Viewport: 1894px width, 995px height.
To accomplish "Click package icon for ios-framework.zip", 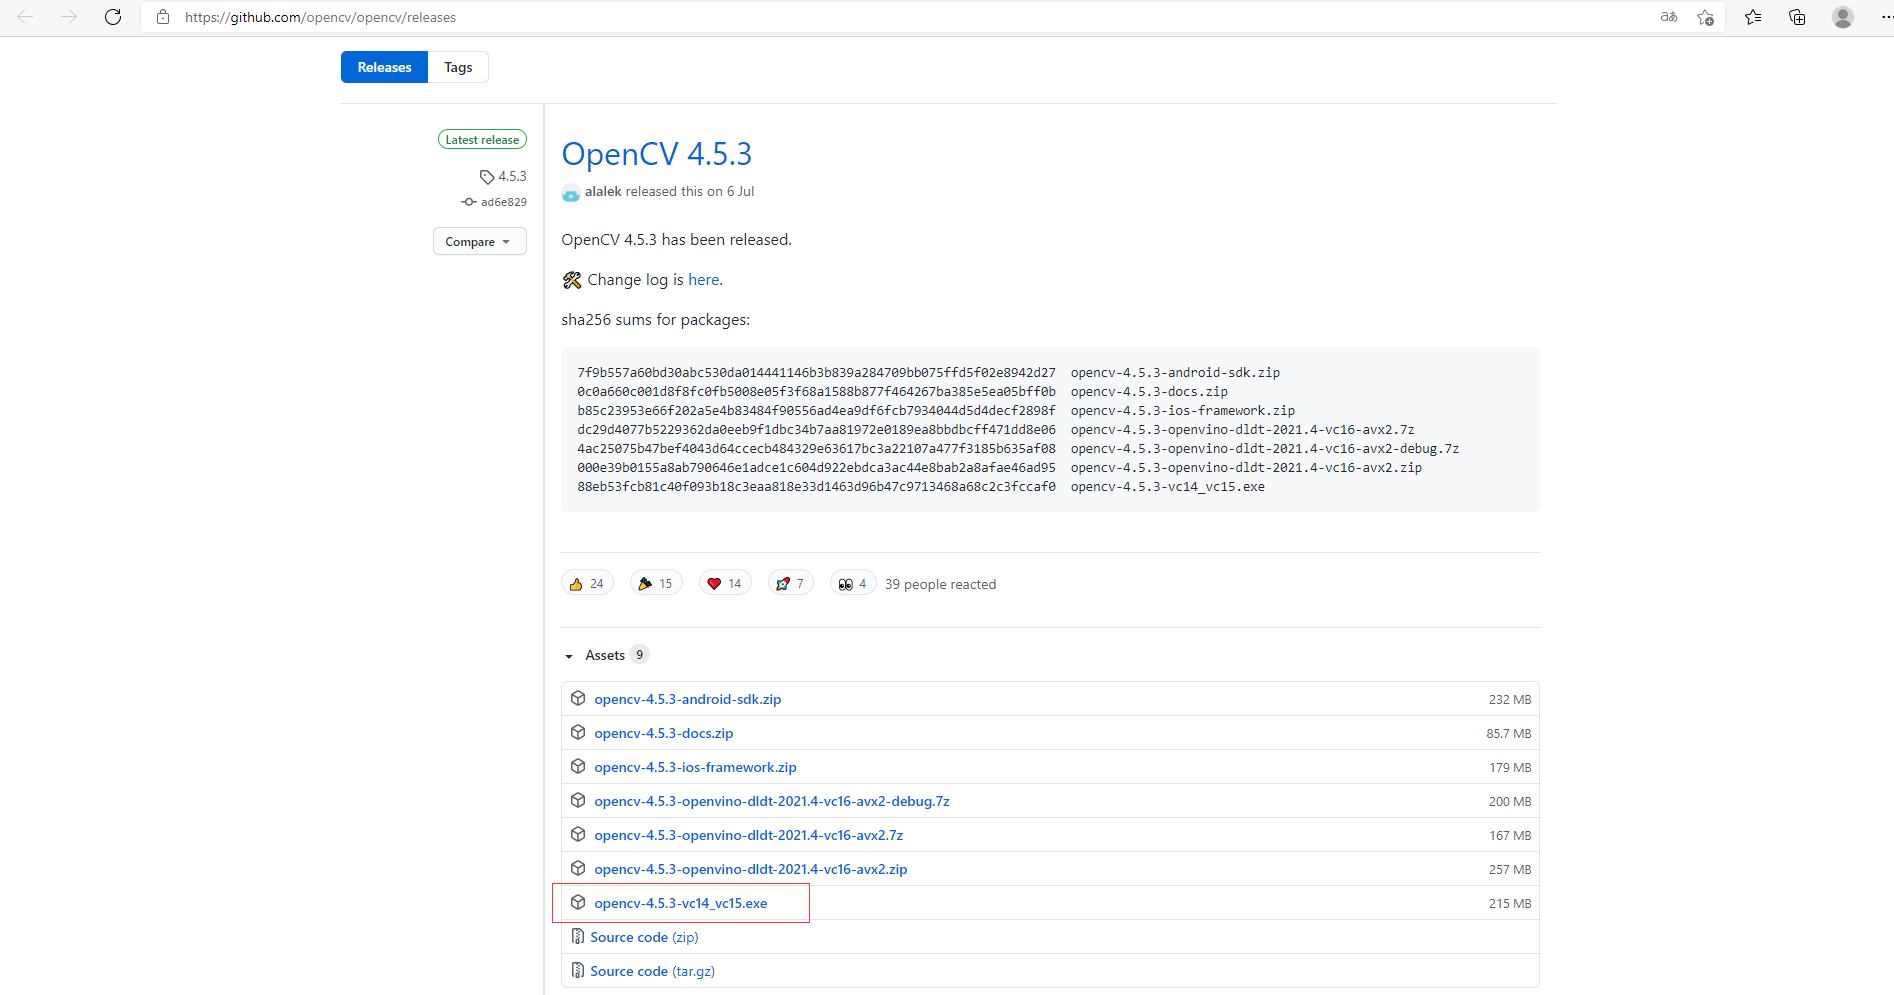I will 578,766.
